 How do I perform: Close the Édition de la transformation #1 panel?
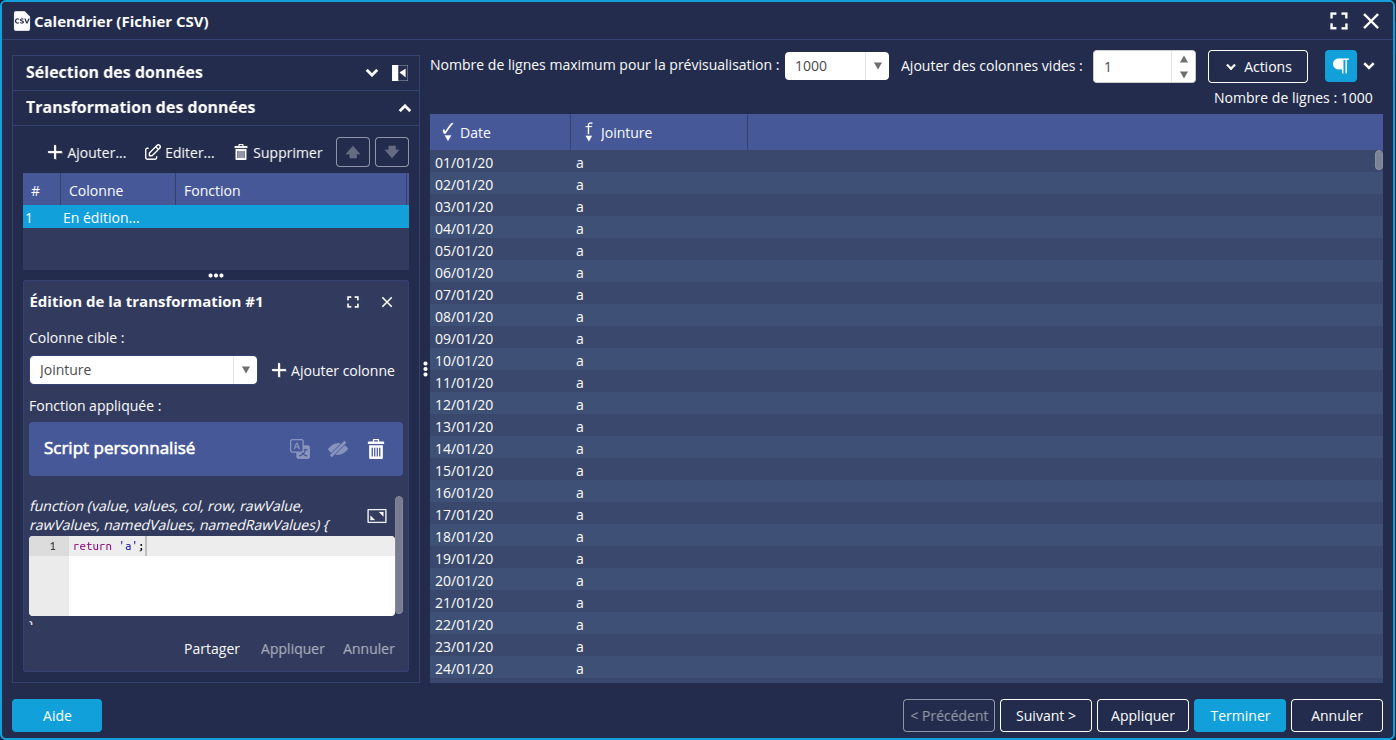387,302
